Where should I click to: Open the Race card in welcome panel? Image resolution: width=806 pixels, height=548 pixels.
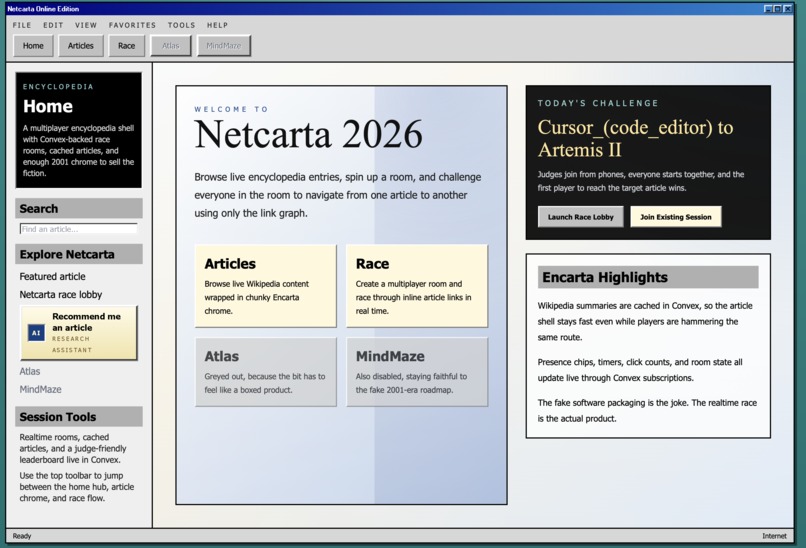point(417,286)
